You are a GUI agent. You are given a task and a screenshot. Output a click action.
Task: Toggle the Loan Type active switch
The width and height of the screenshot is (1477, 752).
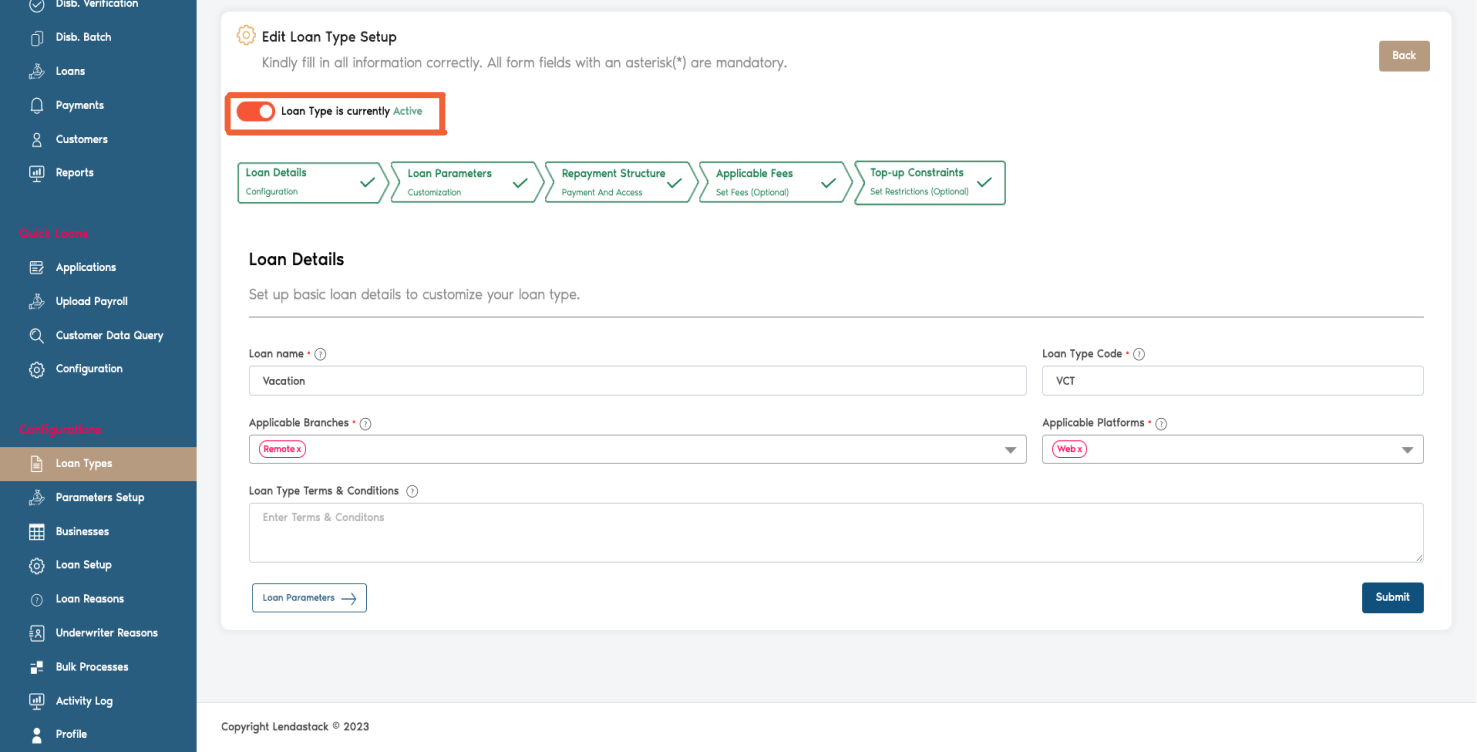point(256,111)
